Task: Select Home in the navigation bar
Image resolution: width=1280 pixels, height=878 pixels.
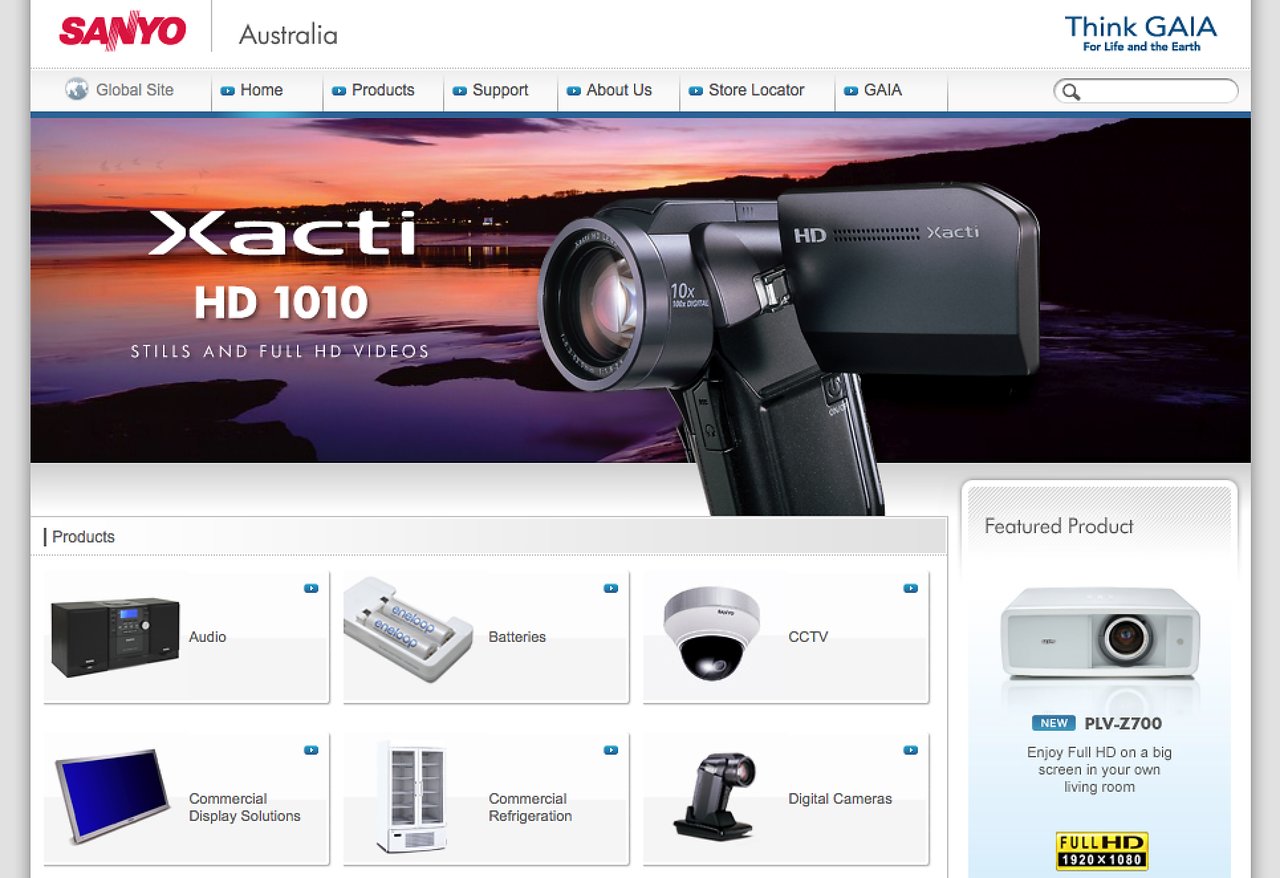Action: point(261,90)
